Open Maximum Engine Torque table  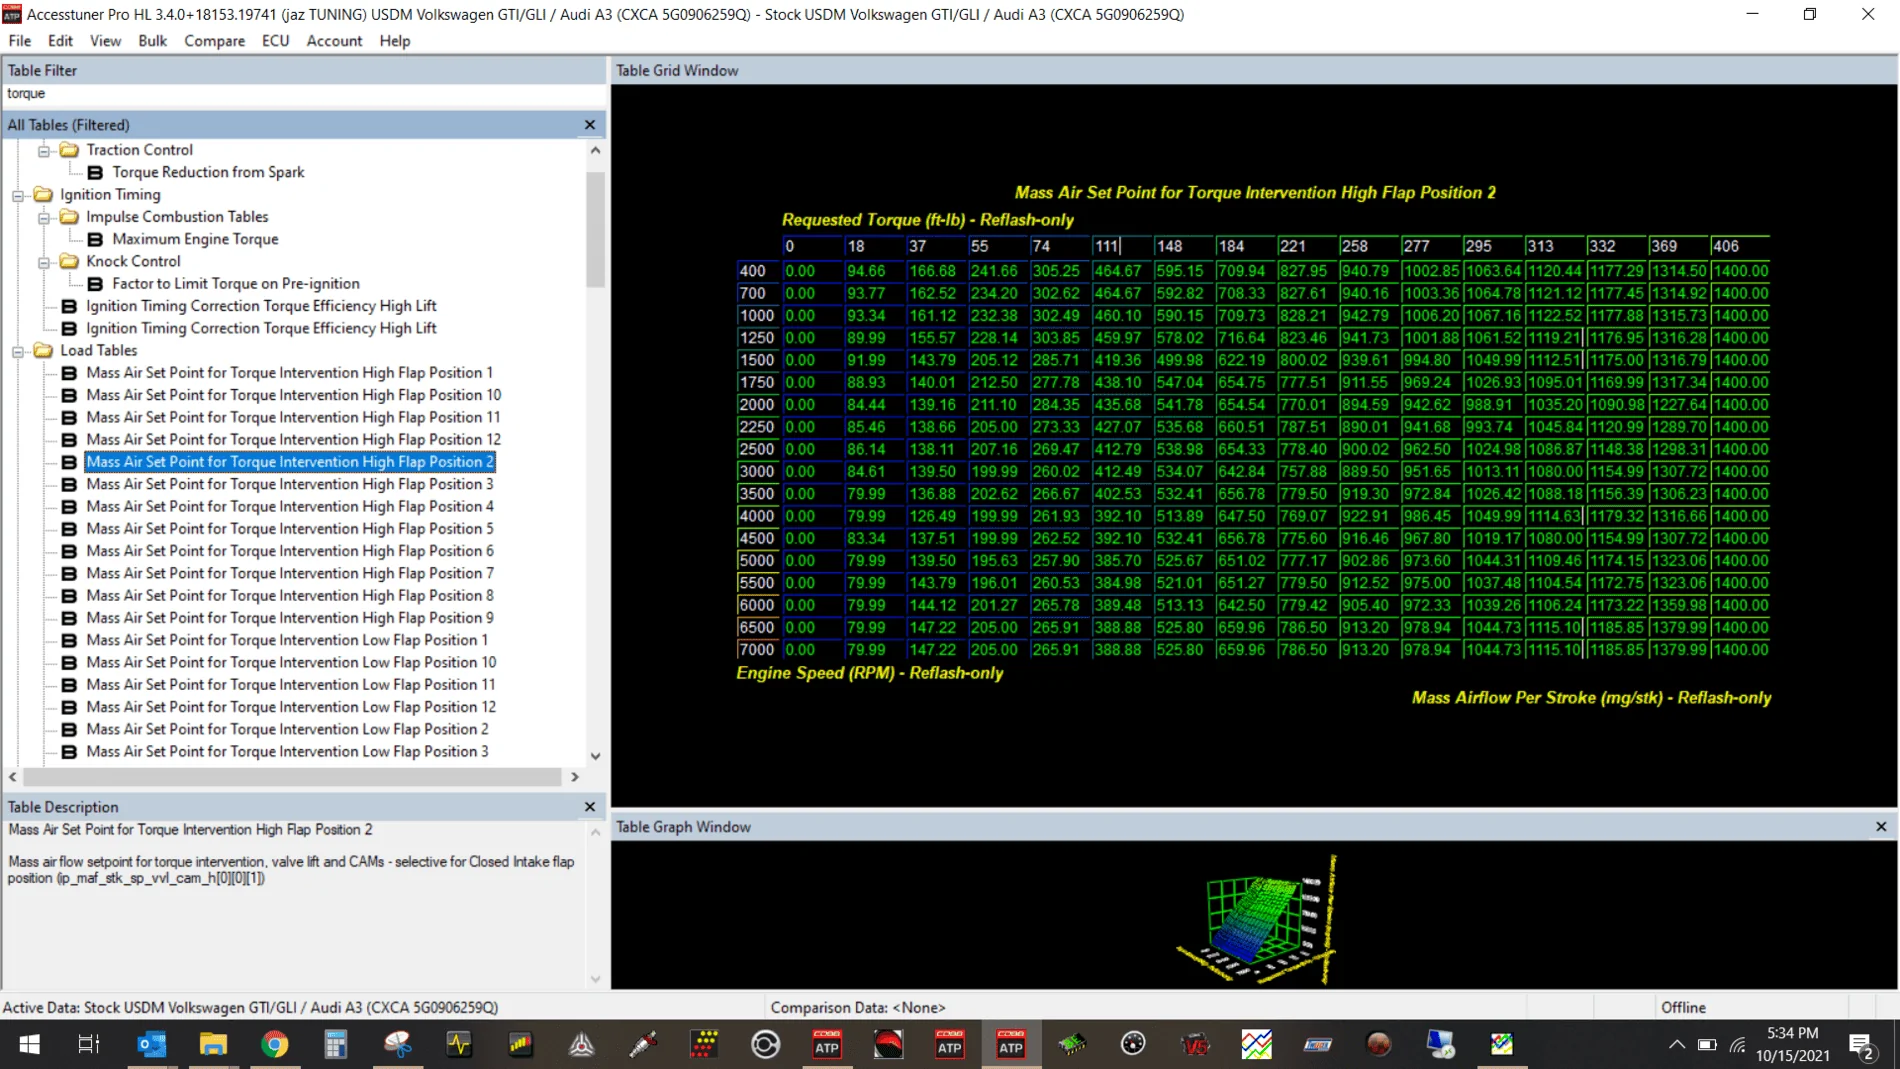[x=195, y=239]
